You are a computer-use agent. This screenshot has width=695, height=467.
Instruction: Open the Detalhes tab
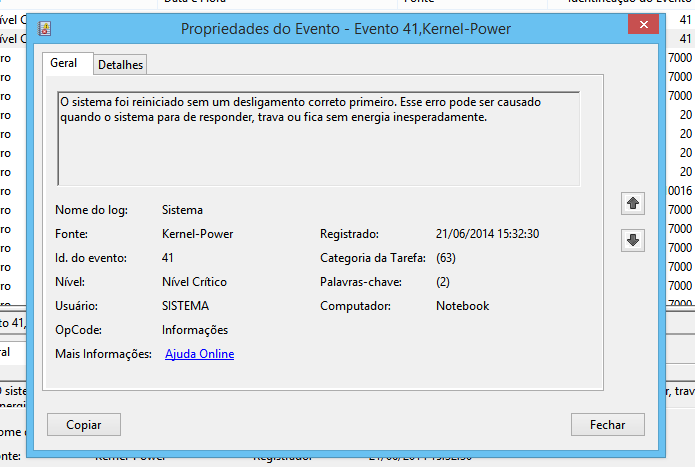tap(121, 65)
